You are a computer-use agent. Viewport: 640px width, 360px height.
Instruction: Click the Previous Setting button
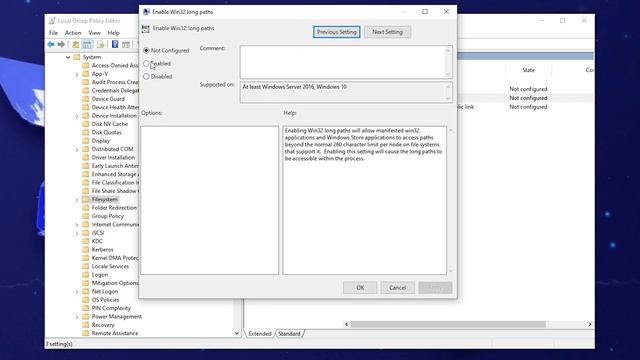[337, 32]
